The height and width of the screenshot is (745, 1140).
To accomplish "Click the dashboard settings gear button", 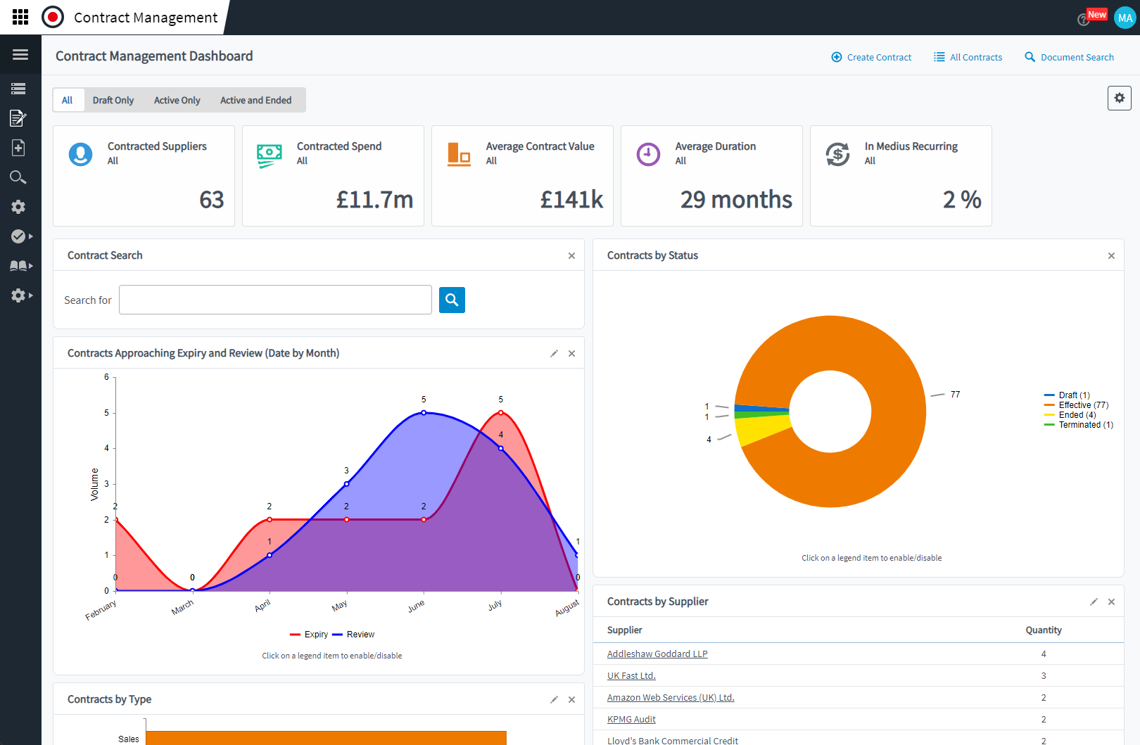I will 1119,98.
